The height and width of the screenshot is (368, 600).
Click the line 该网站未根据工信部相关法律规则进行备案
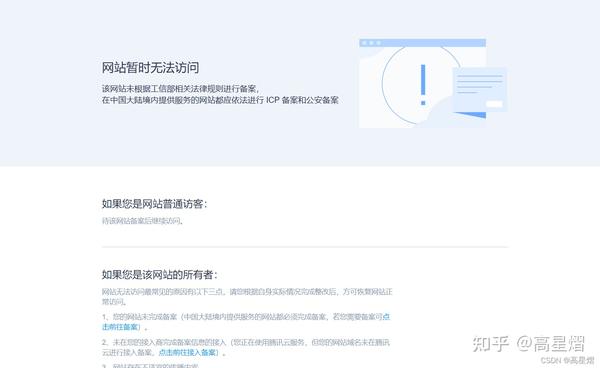click(180, 89)
